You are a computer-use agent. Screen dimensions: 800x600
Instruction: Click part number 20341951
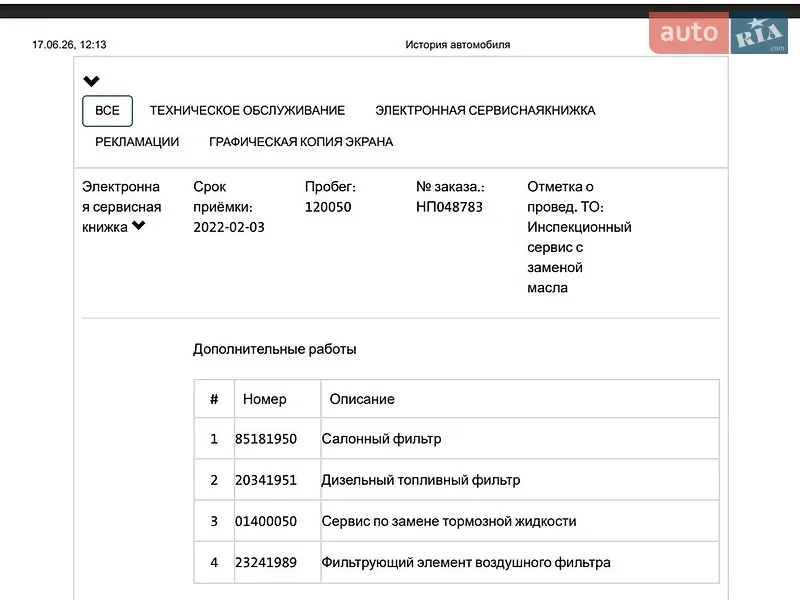[266, 480]
